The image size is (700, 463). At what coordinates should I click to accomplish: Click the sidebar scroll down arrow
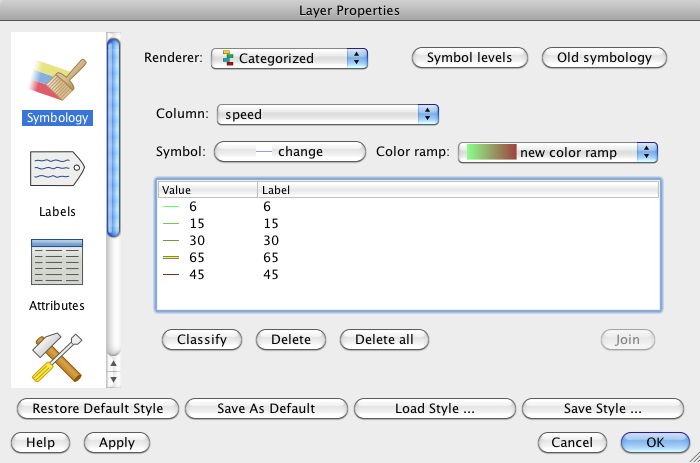point(113,380)
